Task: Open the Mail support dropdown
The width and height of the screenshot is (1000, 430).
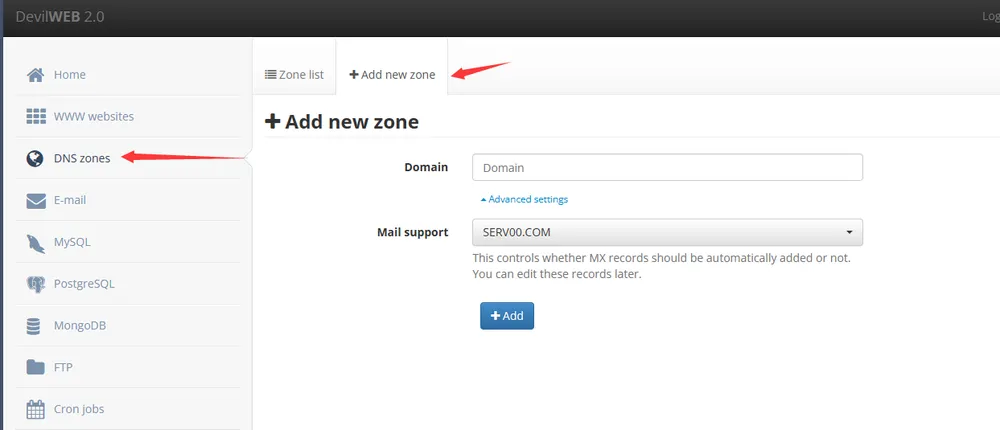Action: (x=667, y=233)
